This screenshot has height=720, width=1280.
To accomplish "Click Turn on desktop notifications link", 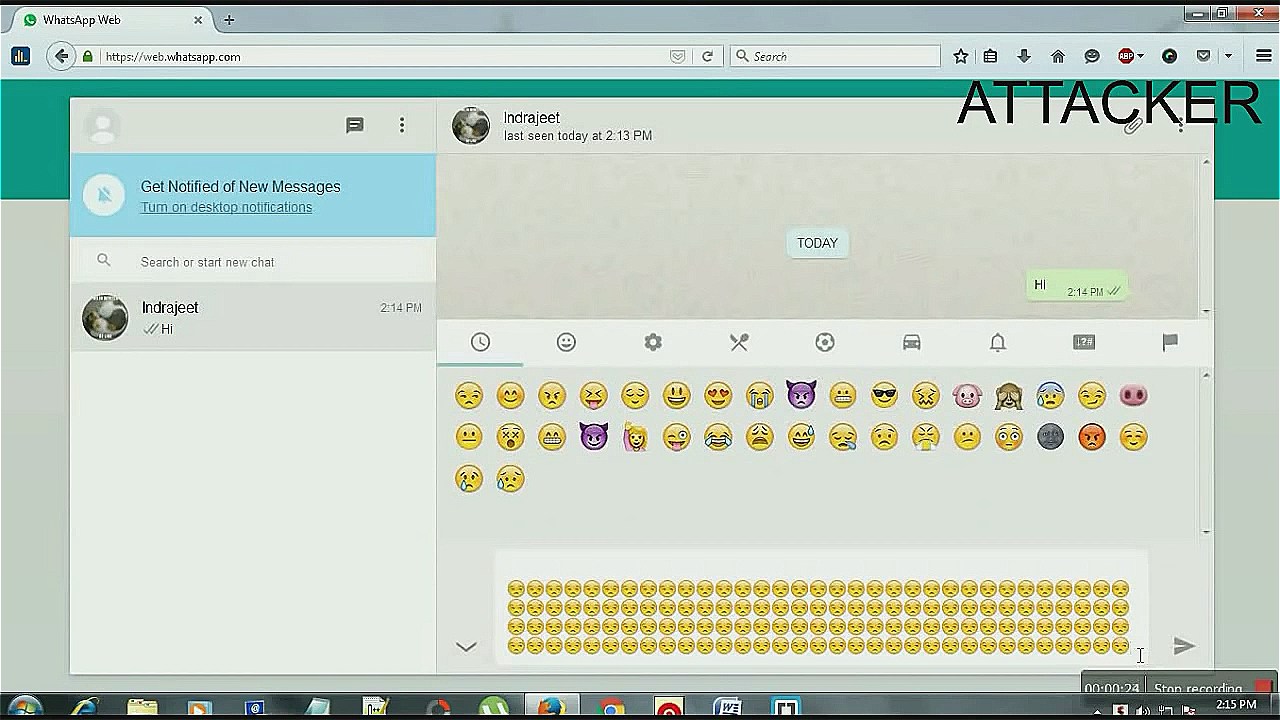I will click(x=226, y=207).
